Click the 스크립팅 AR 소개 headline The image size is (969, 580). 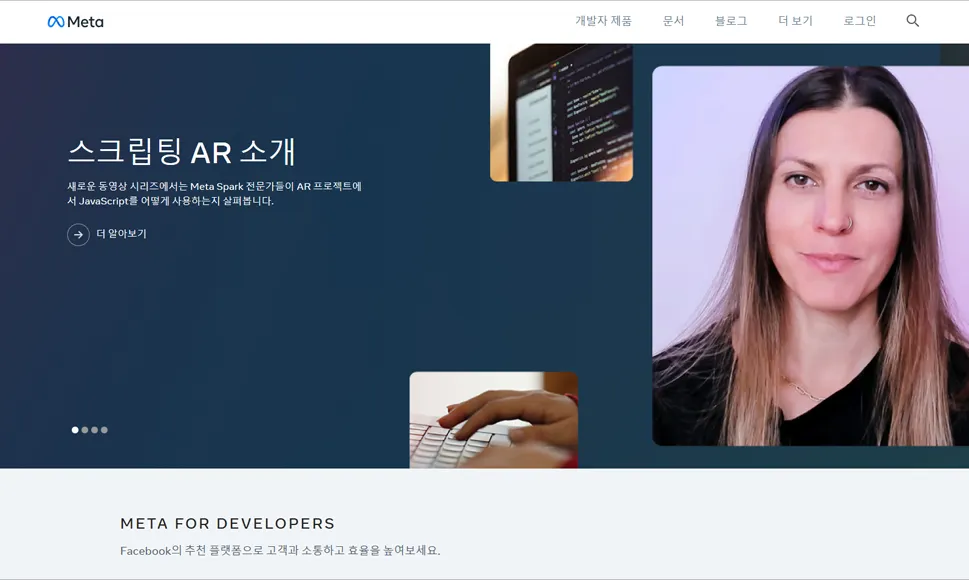[182, 152]
